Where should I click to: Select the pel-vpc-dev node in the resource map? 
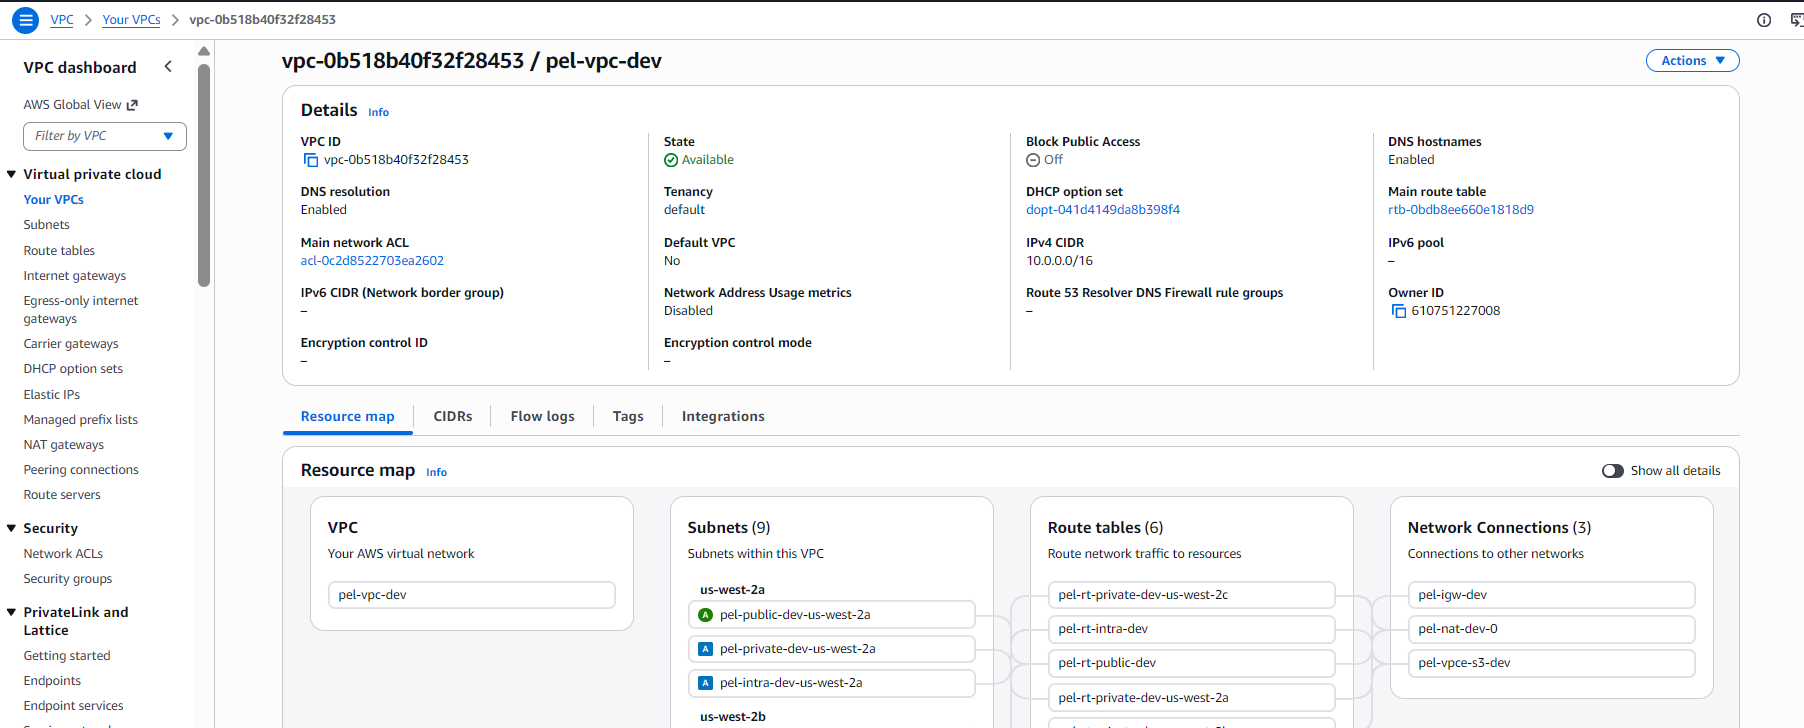click(x=471, y=595)
